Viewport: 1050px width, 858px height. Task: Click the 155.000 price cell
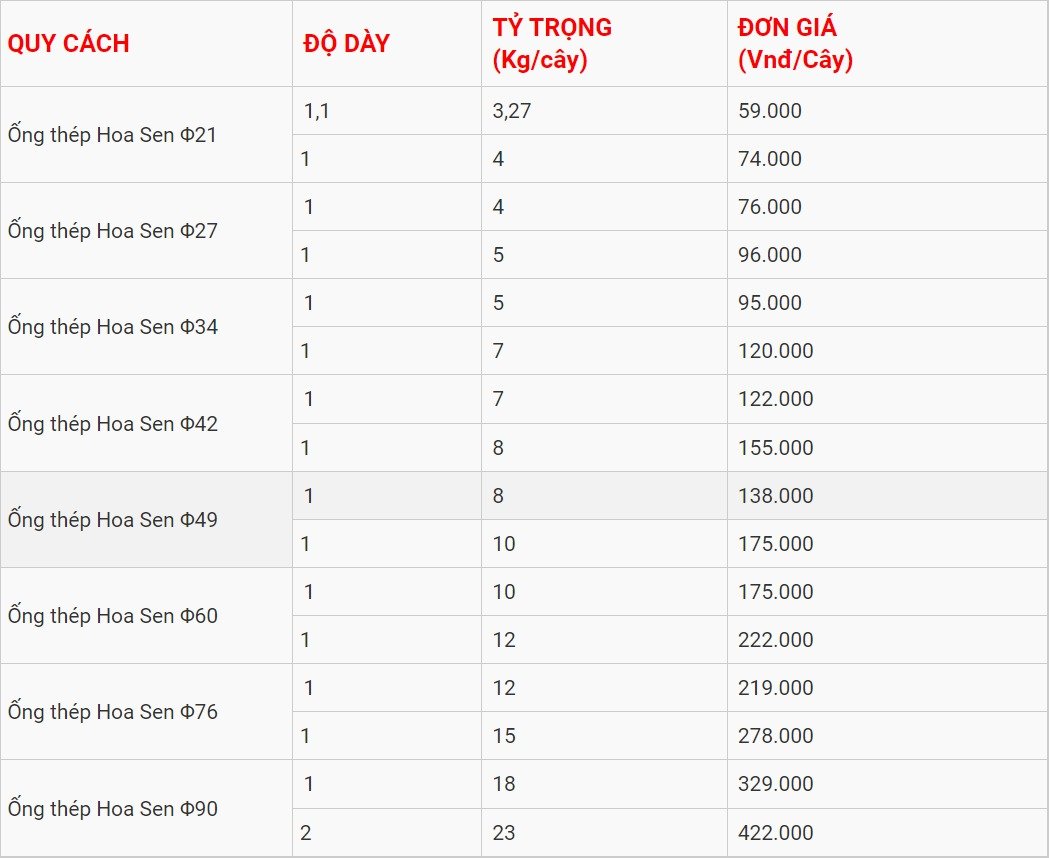click(x=887, y=447)
